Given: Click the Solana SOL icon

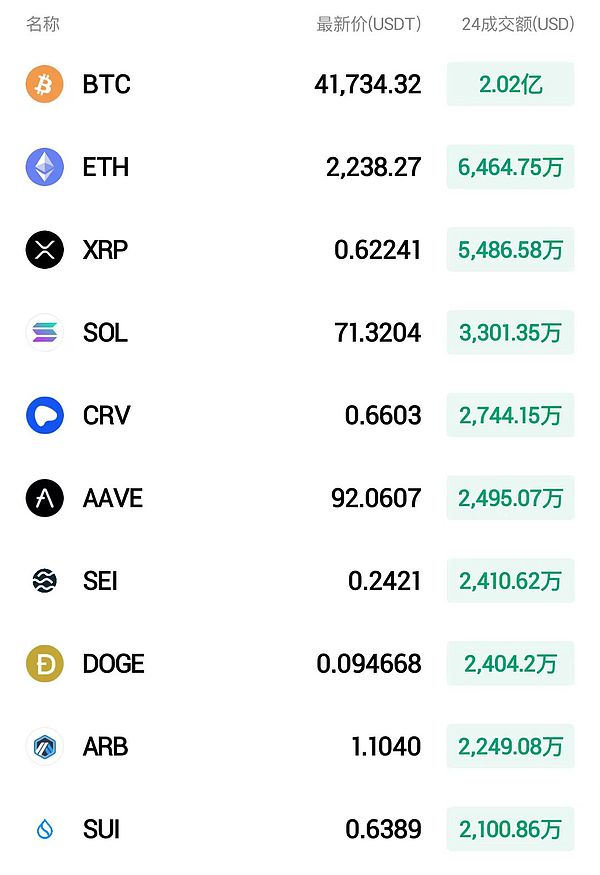Looking at the screenshot, I should click(x=44, y=332).
